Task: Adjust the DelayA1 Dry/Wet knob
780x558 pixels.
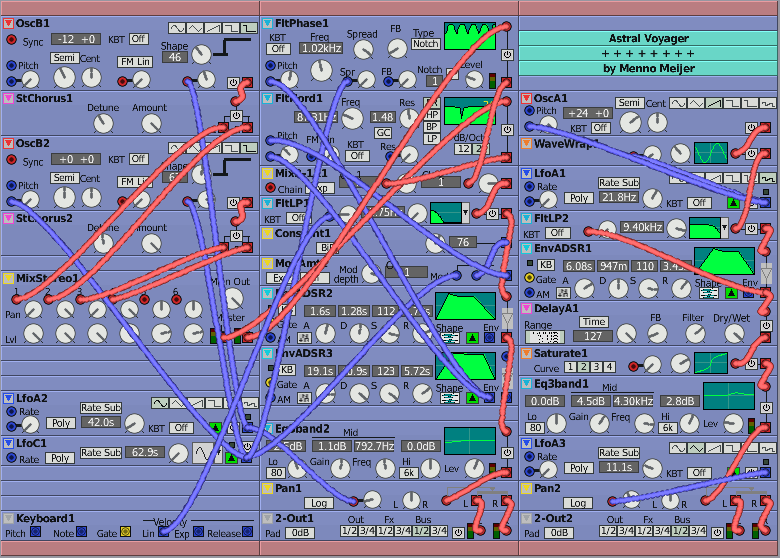Action: pos(734,334)
